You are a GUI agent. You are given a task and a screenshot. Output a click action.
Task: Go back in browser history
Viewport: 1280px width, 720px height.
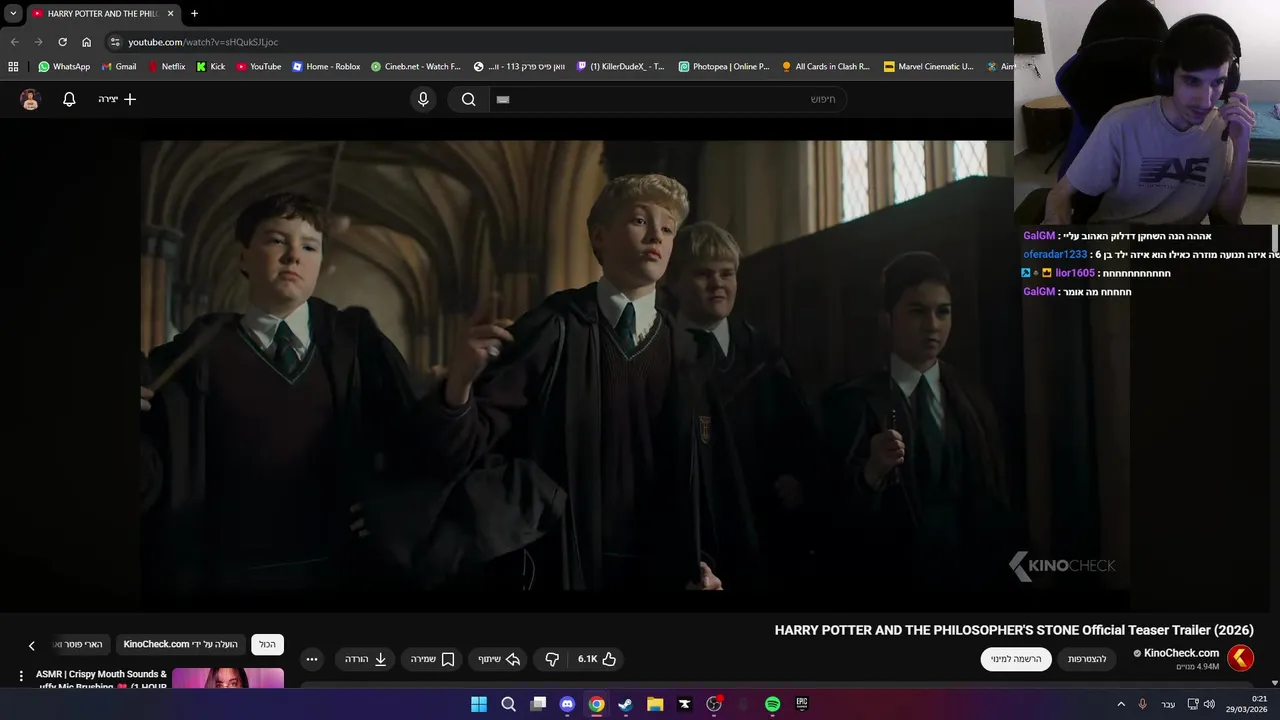[x=14, y=42]
